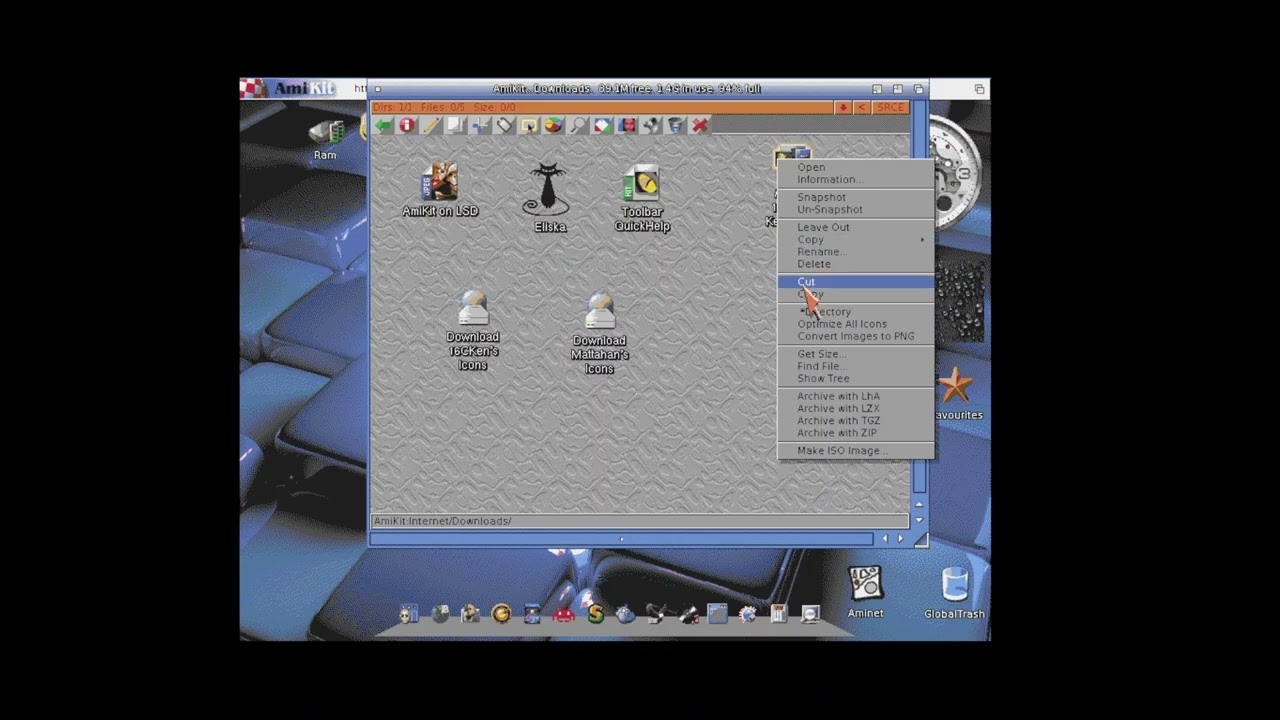Click the magnifying glass search toolbar icon
The image size is (1280, 720).
(x=578, y=125)
